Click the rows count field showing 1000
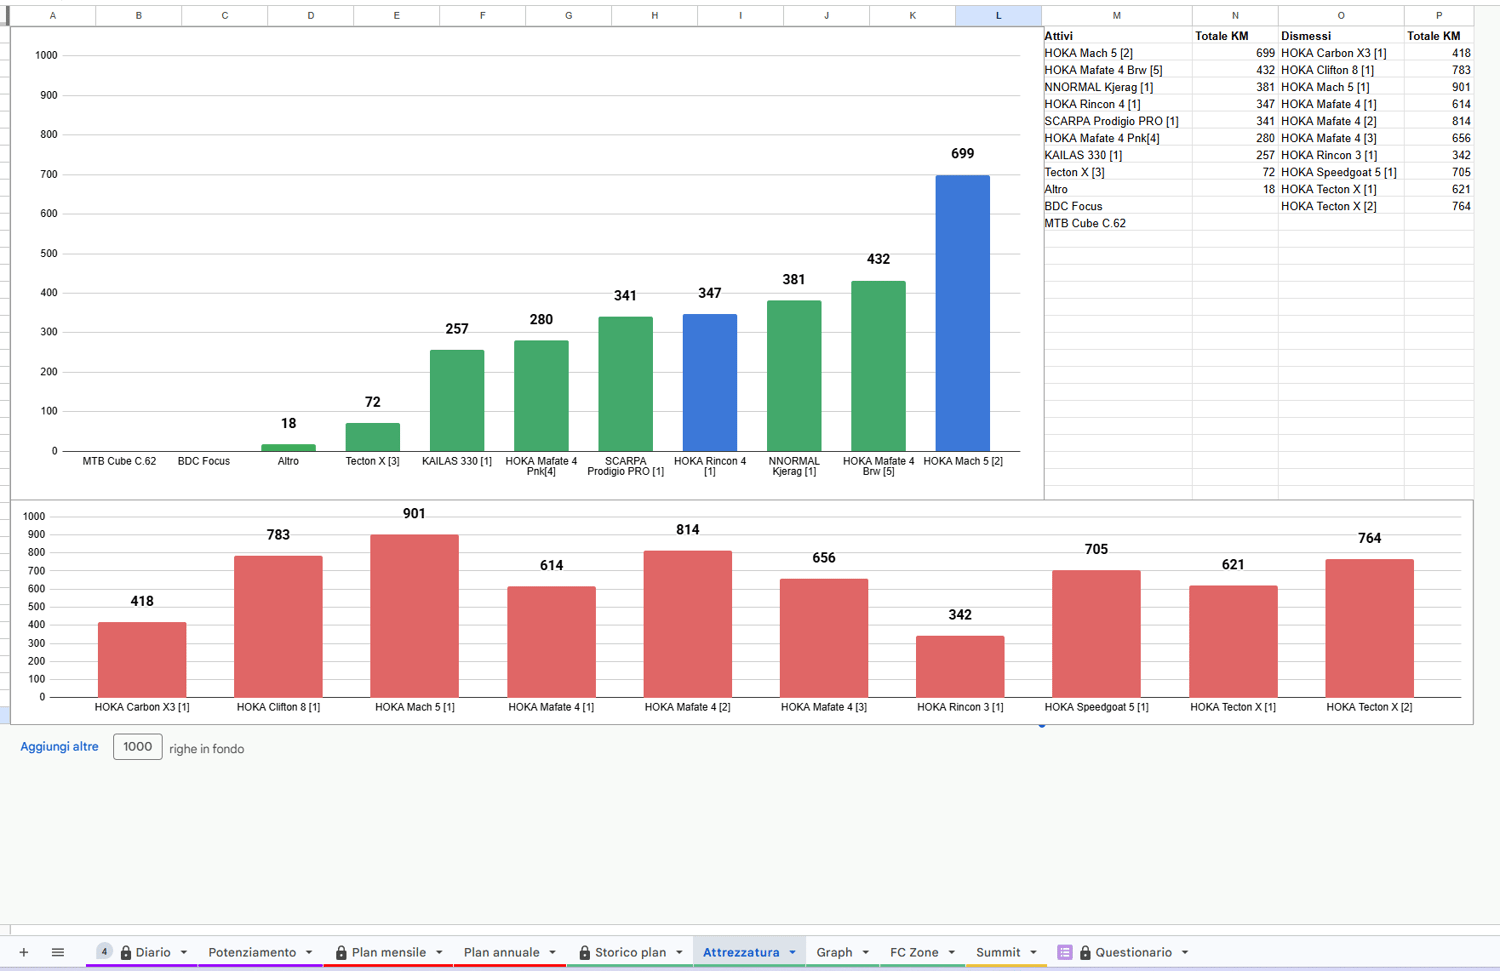Image resolution: width=1500 pixels, height=971 pixels. [x=138, y=747]
